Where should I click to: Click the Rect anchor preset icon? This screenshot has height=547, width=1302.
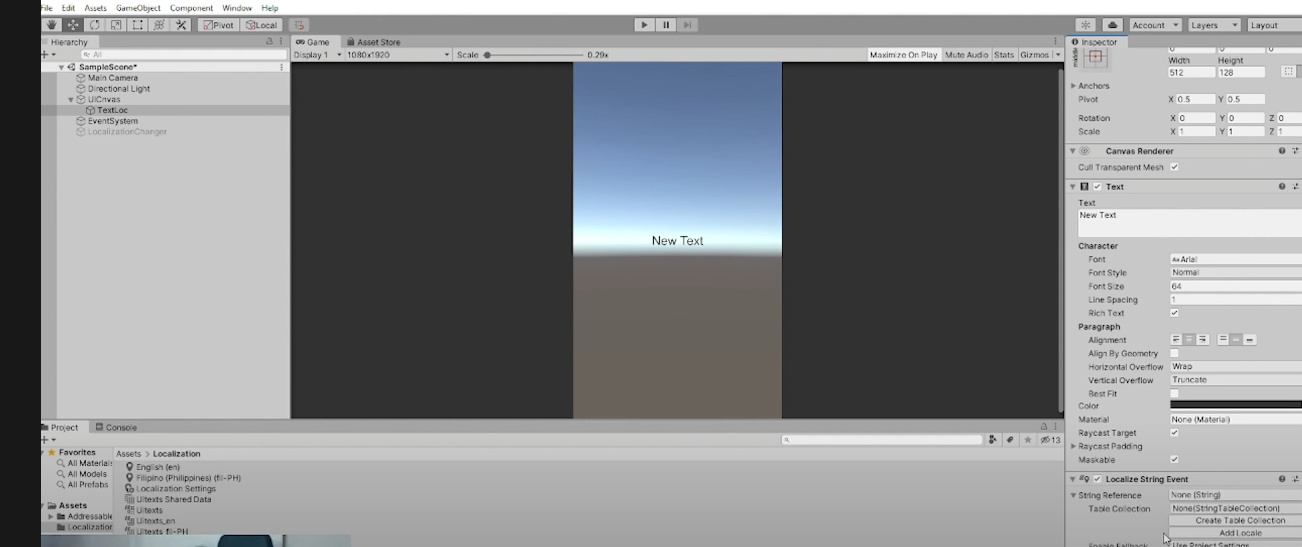point(1096,58)
